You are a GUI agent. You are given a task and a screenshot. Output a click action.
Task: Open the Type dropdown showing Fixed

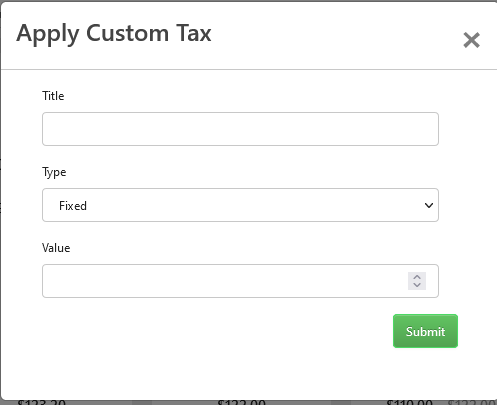pos(240,205)
